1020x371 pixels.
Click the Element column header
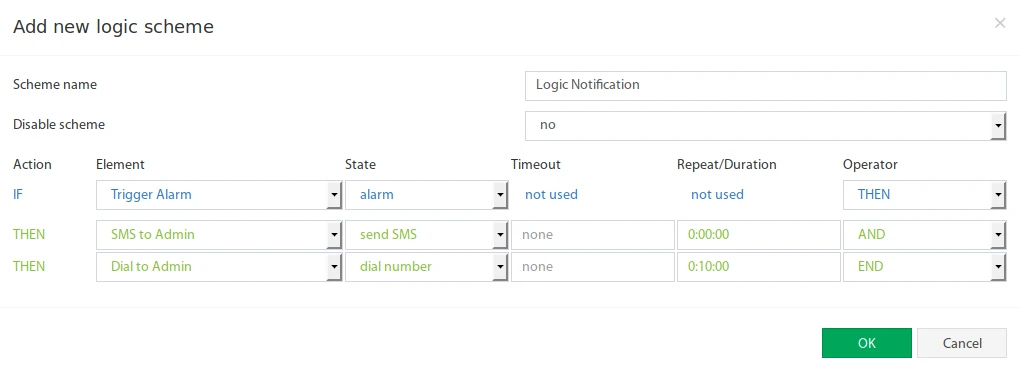120,165
